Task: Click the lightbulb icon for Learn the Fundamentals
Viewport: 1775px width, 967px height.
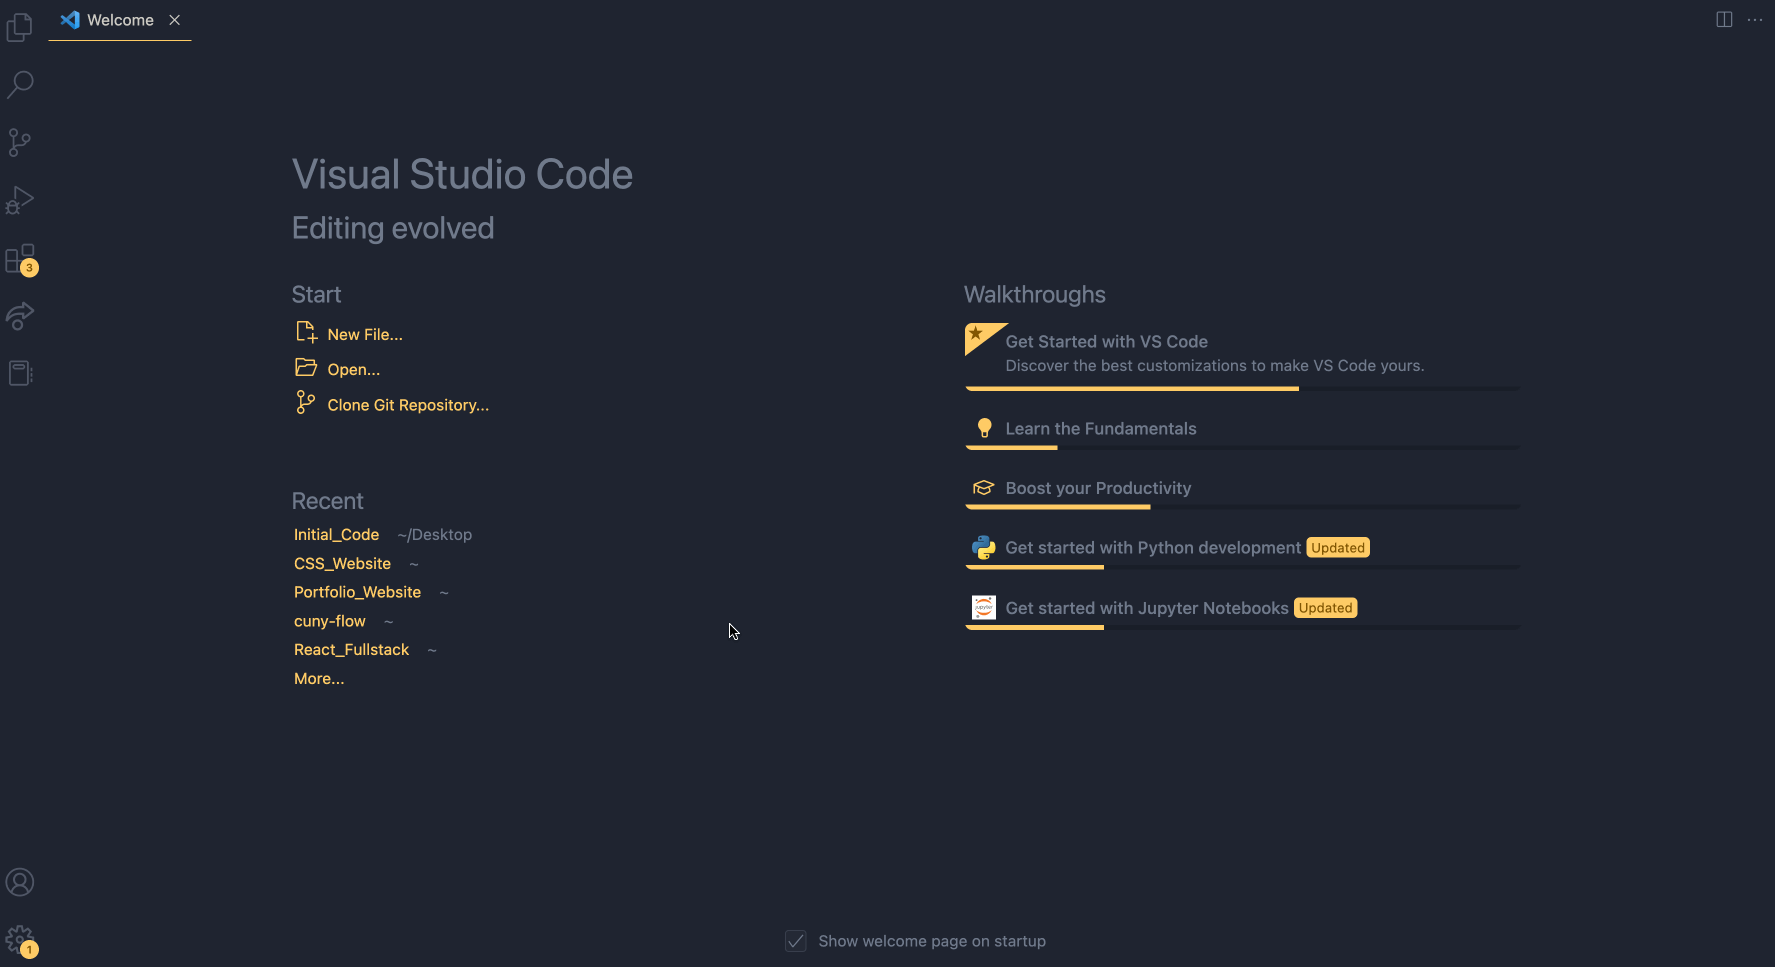Action: click(x=984, y=428)
